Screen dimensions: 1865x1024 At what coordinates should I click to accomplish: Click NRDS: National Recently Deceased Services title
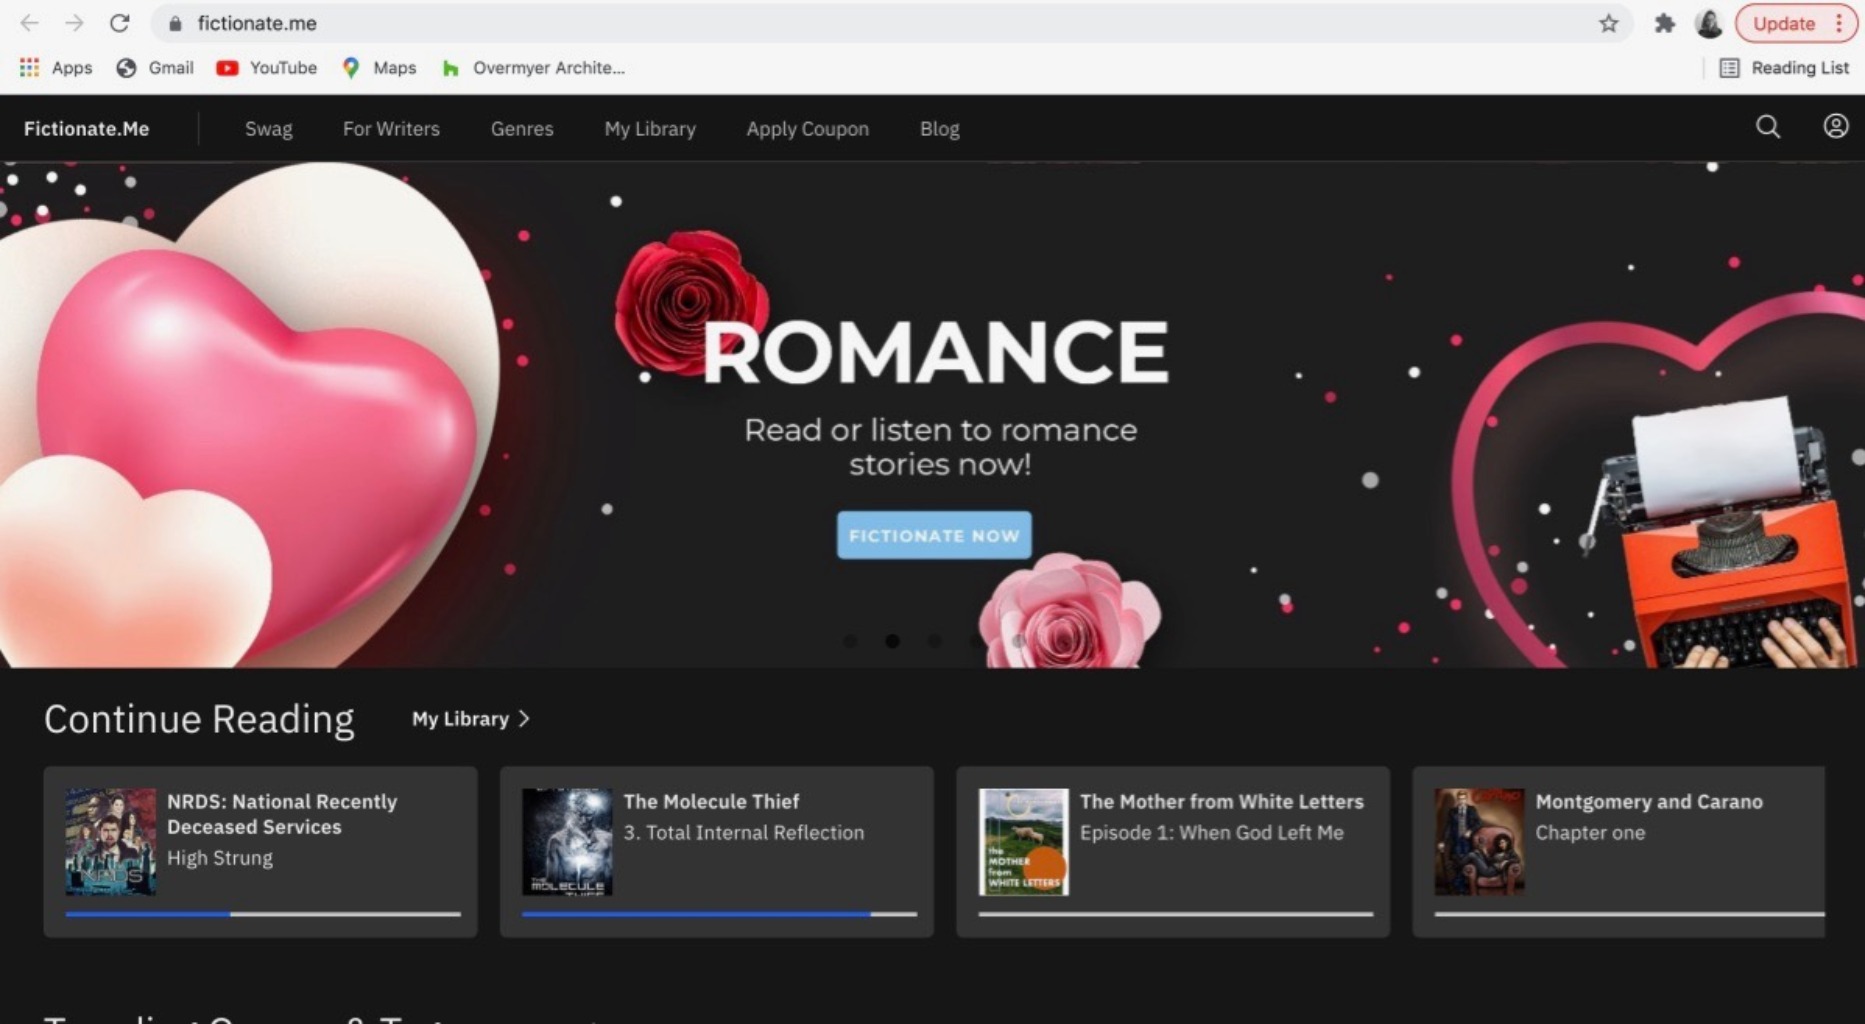pyautogui.click(x=282, y=814)
